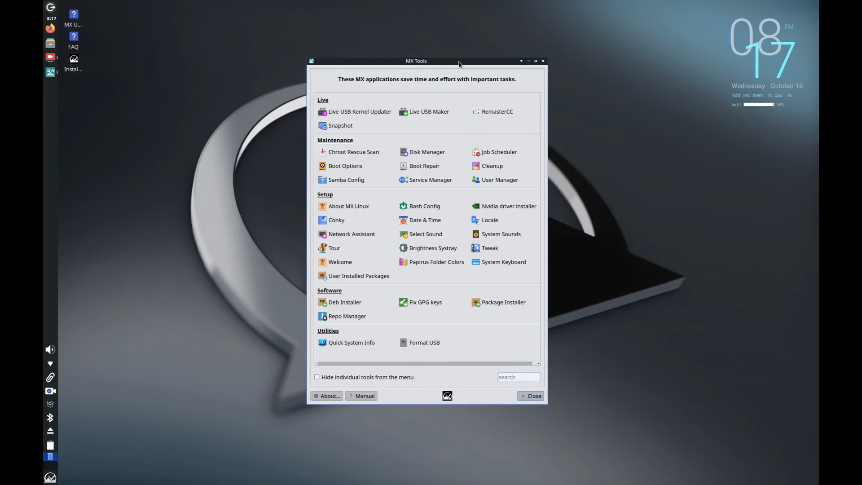Open the Welcome app

[335, 262]
